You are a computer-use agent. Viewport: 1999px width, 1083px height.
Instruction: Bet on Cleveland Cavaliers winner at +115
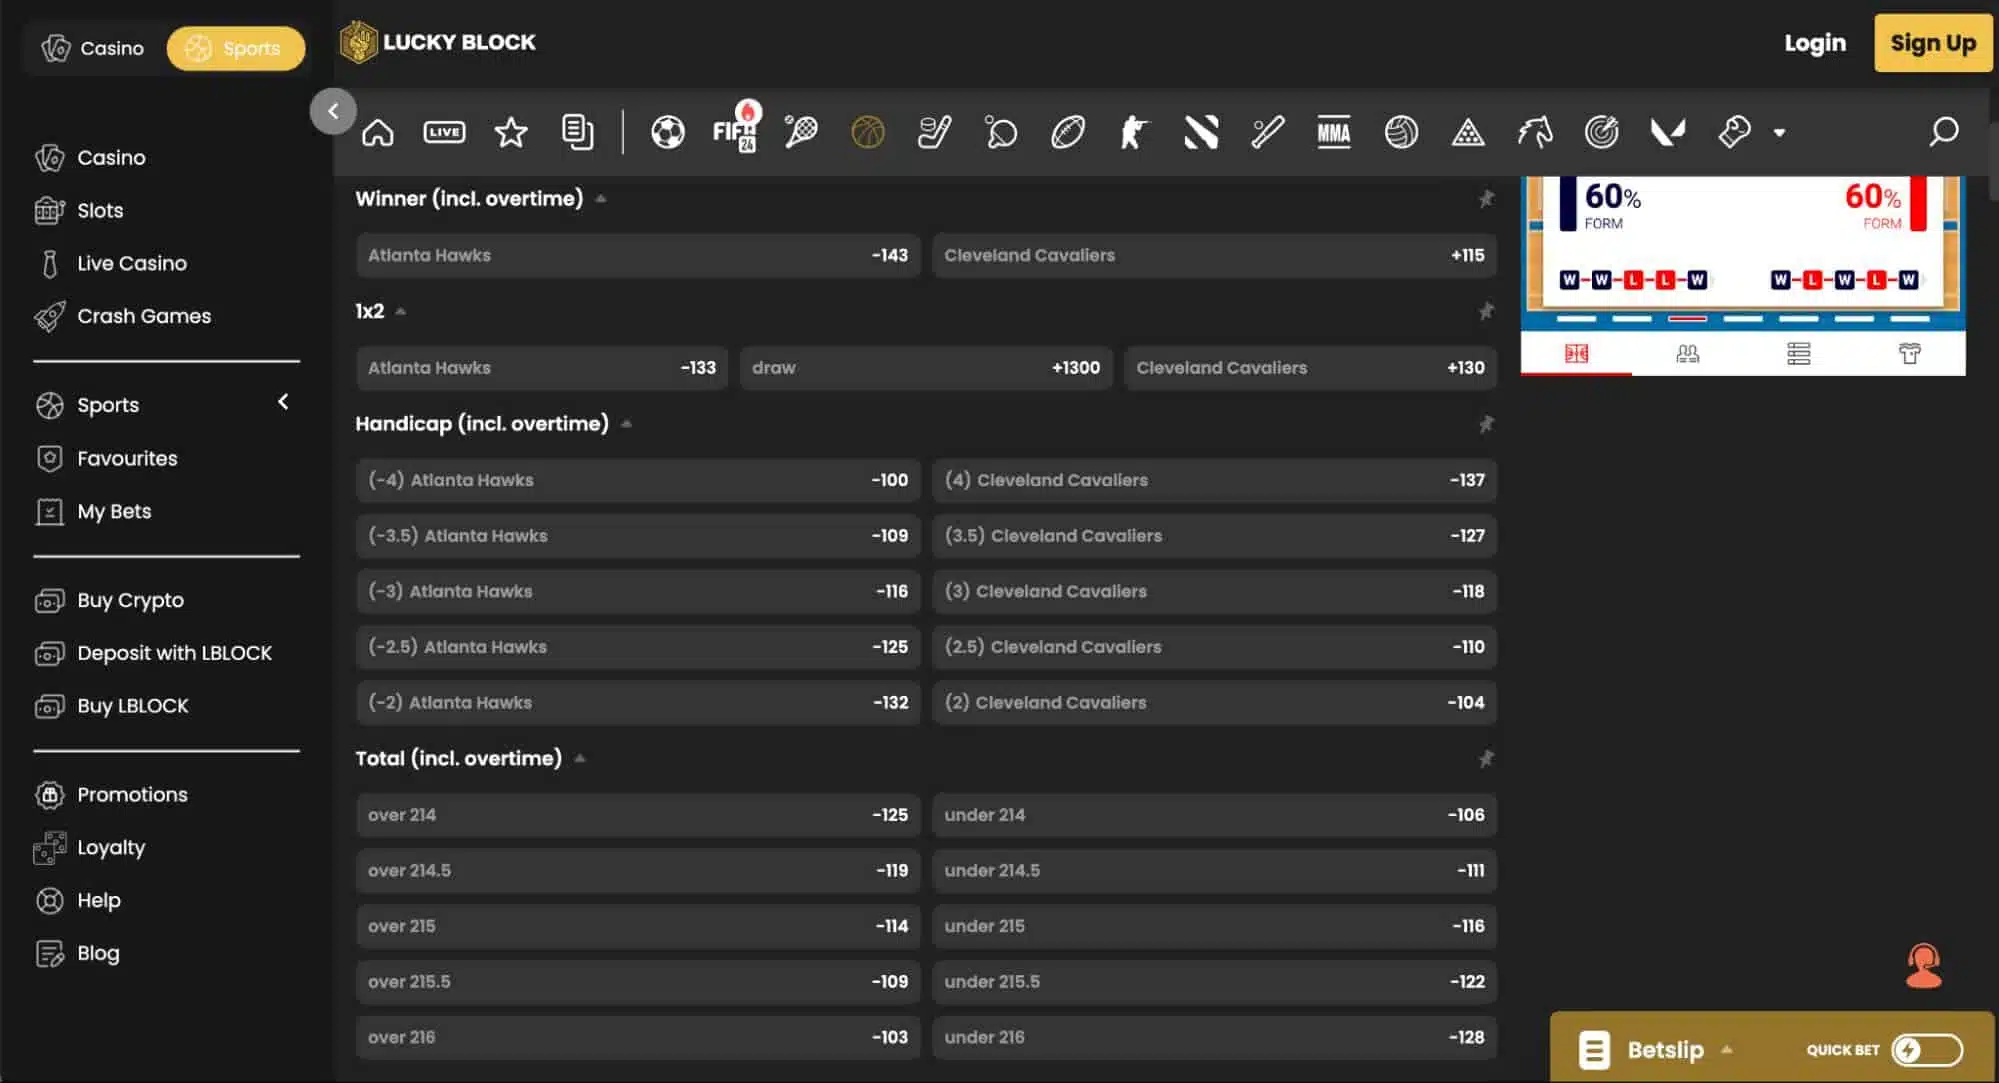pos(1214,255)
